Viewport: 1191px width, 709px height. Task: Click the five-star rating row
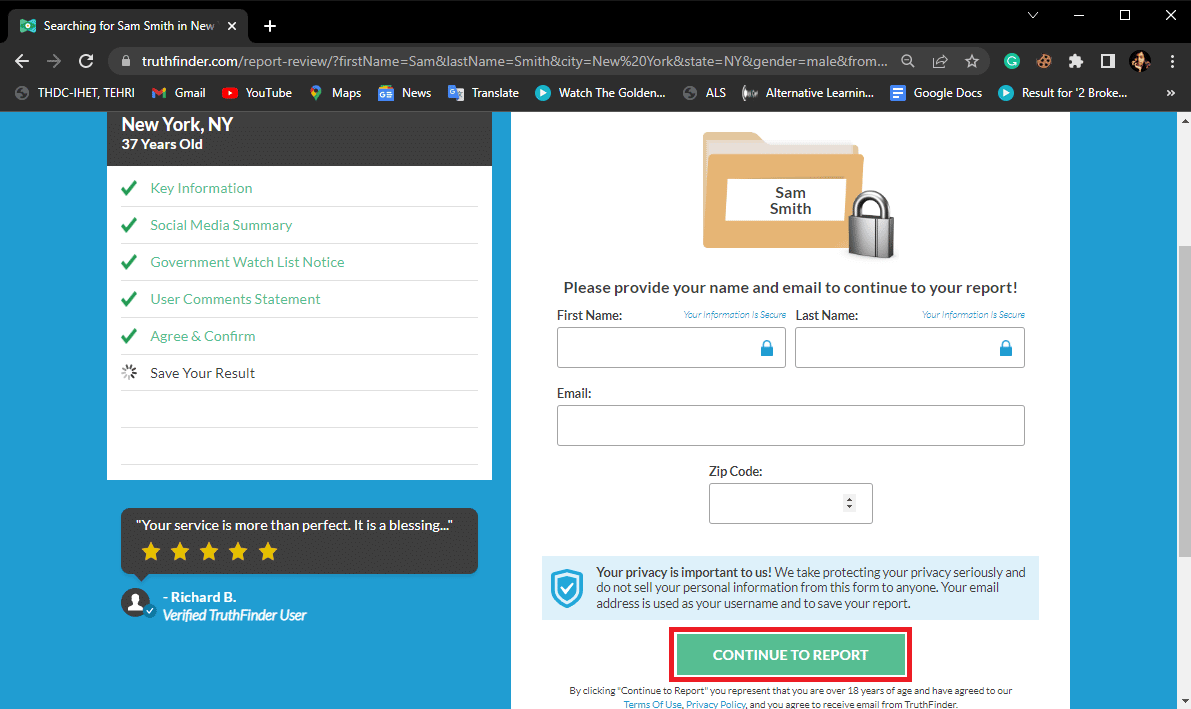pos(209,552)
